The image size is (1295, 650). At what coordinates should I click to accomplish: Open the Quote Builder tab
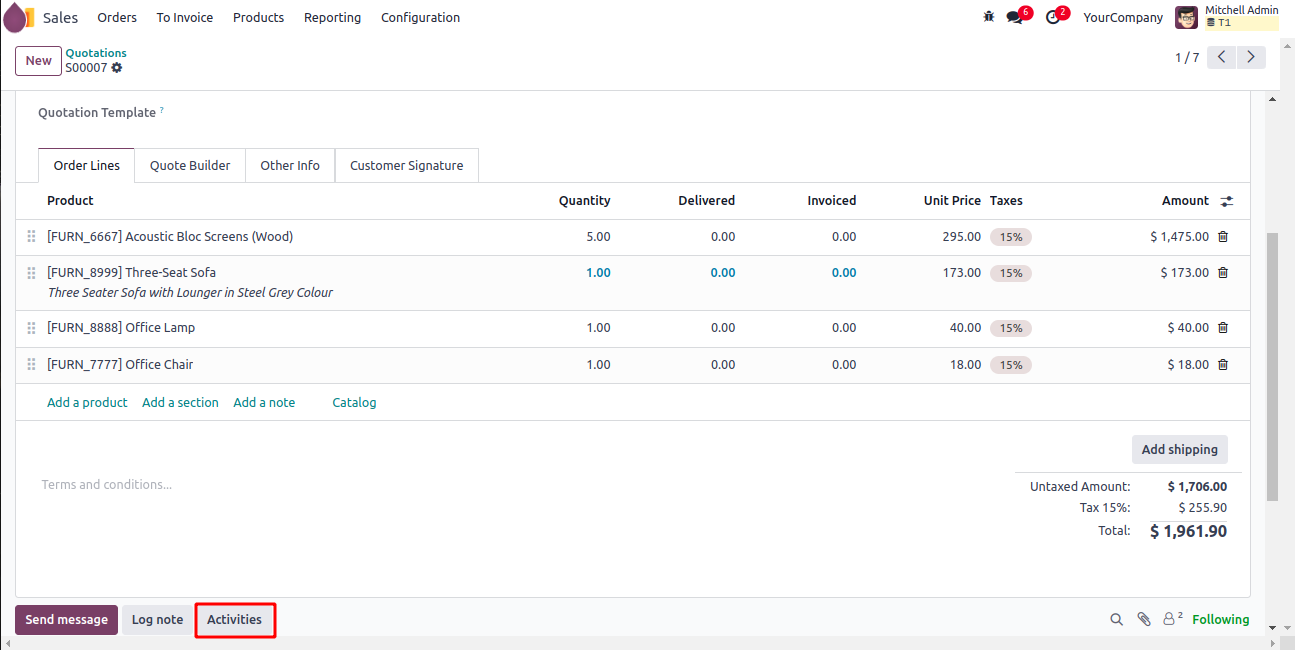pos(190,166)
